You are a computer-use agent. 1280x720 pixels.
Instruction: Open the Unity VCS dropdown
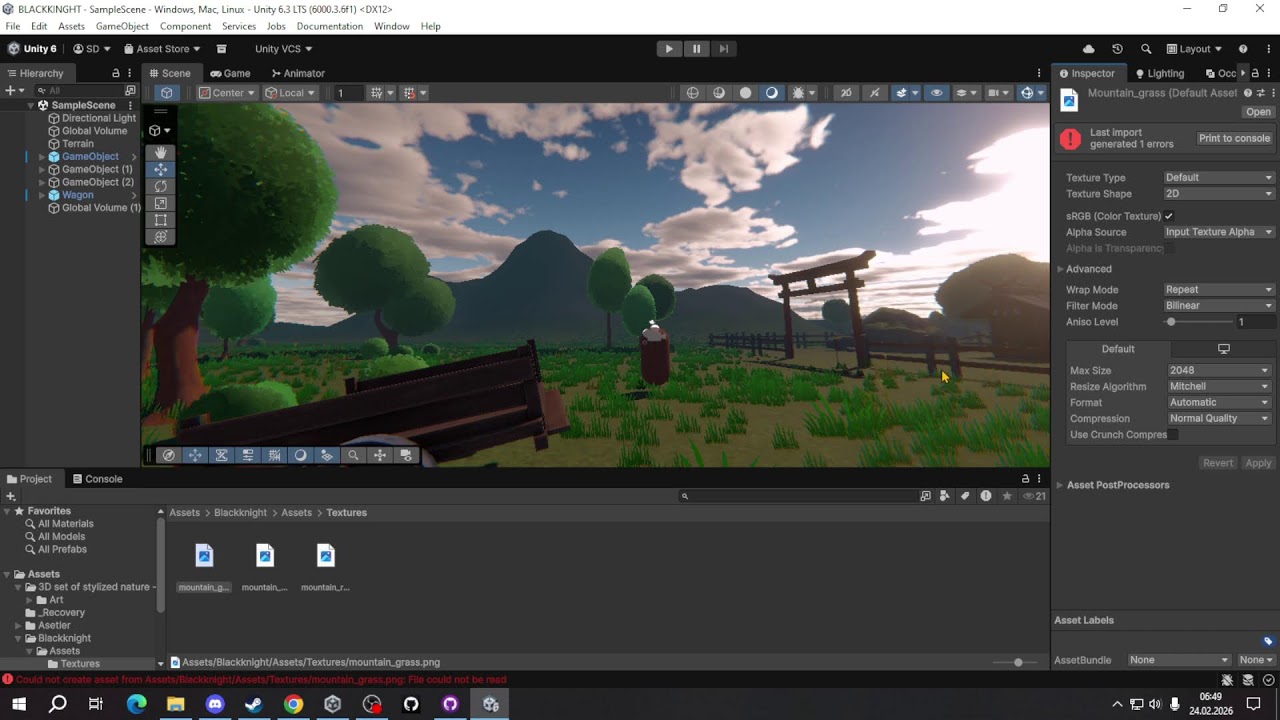pyautogui.click(x=283, y=48)
